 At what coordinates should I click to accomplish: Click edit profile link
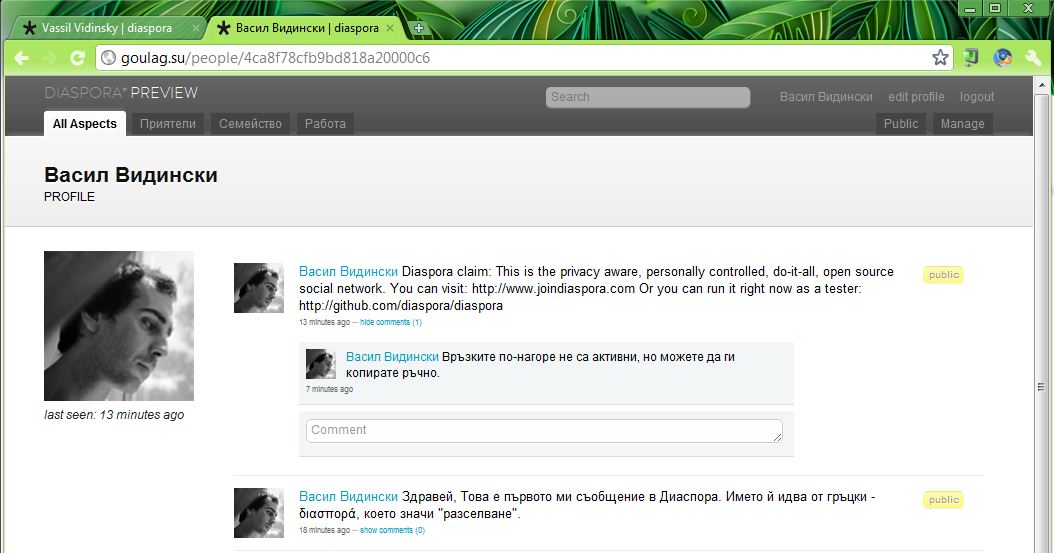click(x=916, y=97)
